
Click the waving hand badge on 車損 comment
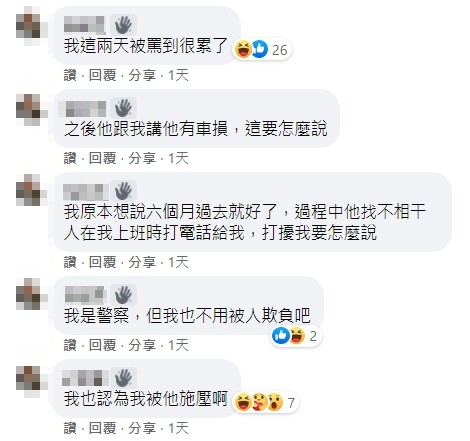123,108
